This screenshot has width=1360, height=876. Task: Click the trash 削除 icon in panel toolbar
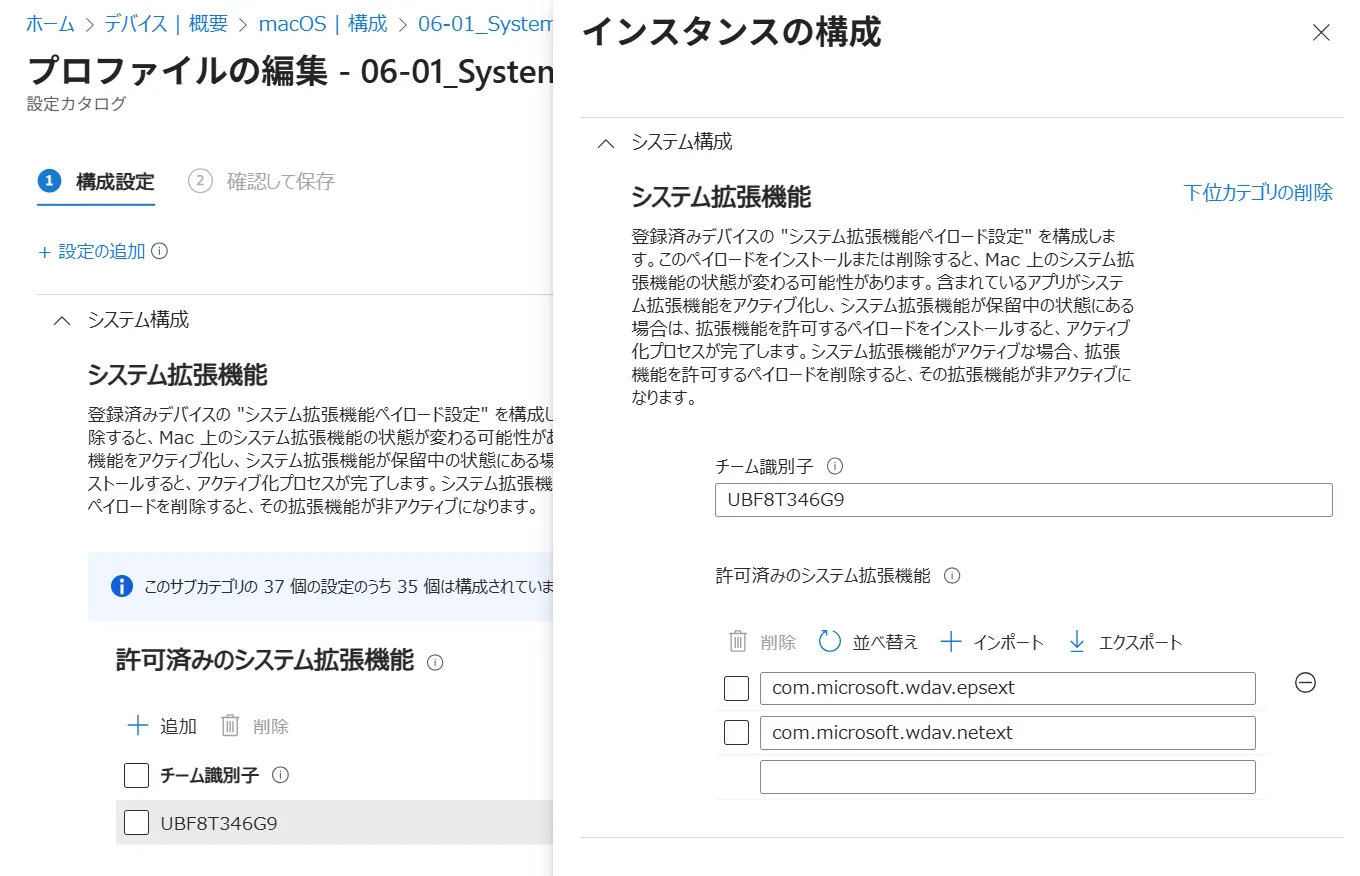tap(738, 642)
